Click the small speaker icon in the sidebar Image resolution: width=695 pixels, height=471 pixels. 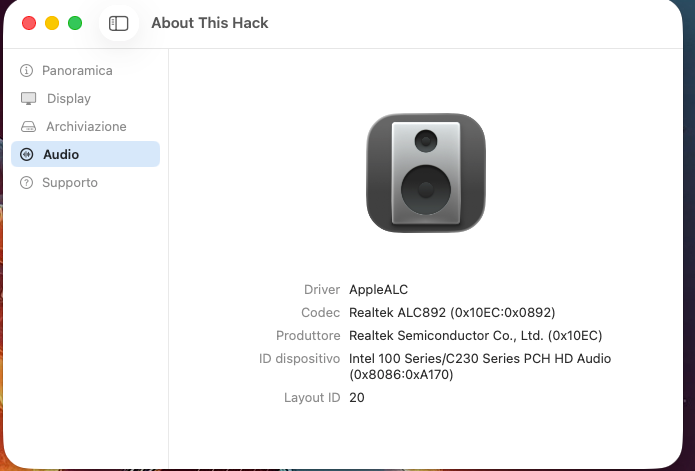coord(27,155)
